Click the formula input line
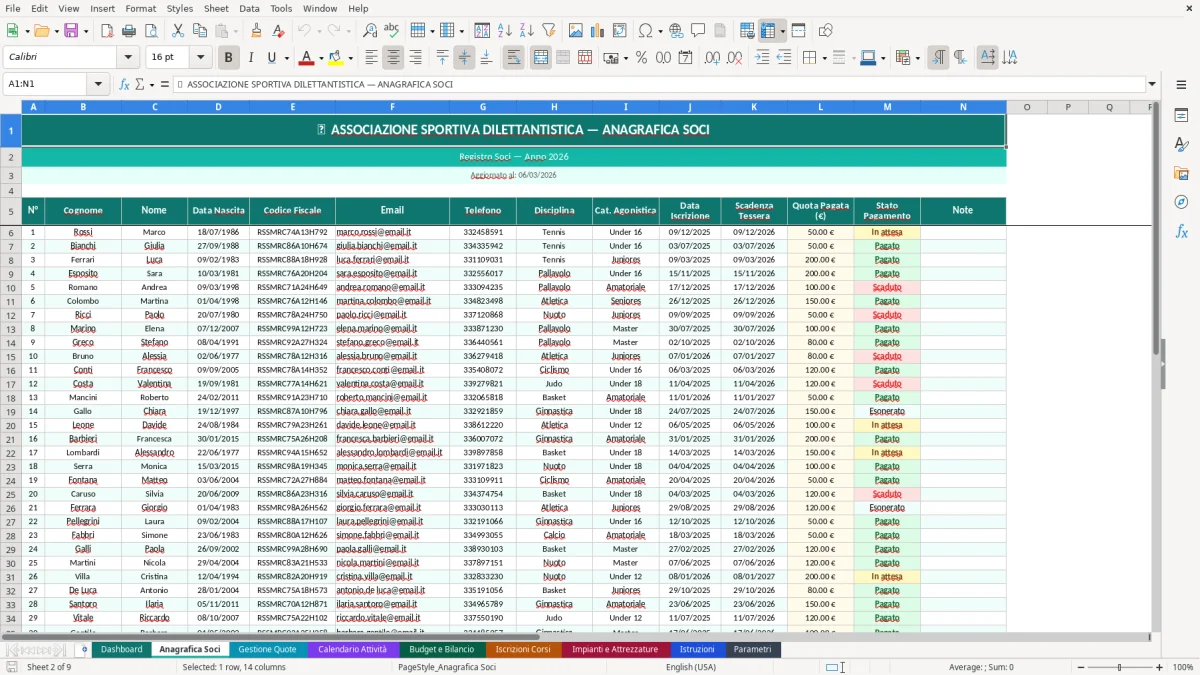The image size is (1200, 675). (658, 84)
